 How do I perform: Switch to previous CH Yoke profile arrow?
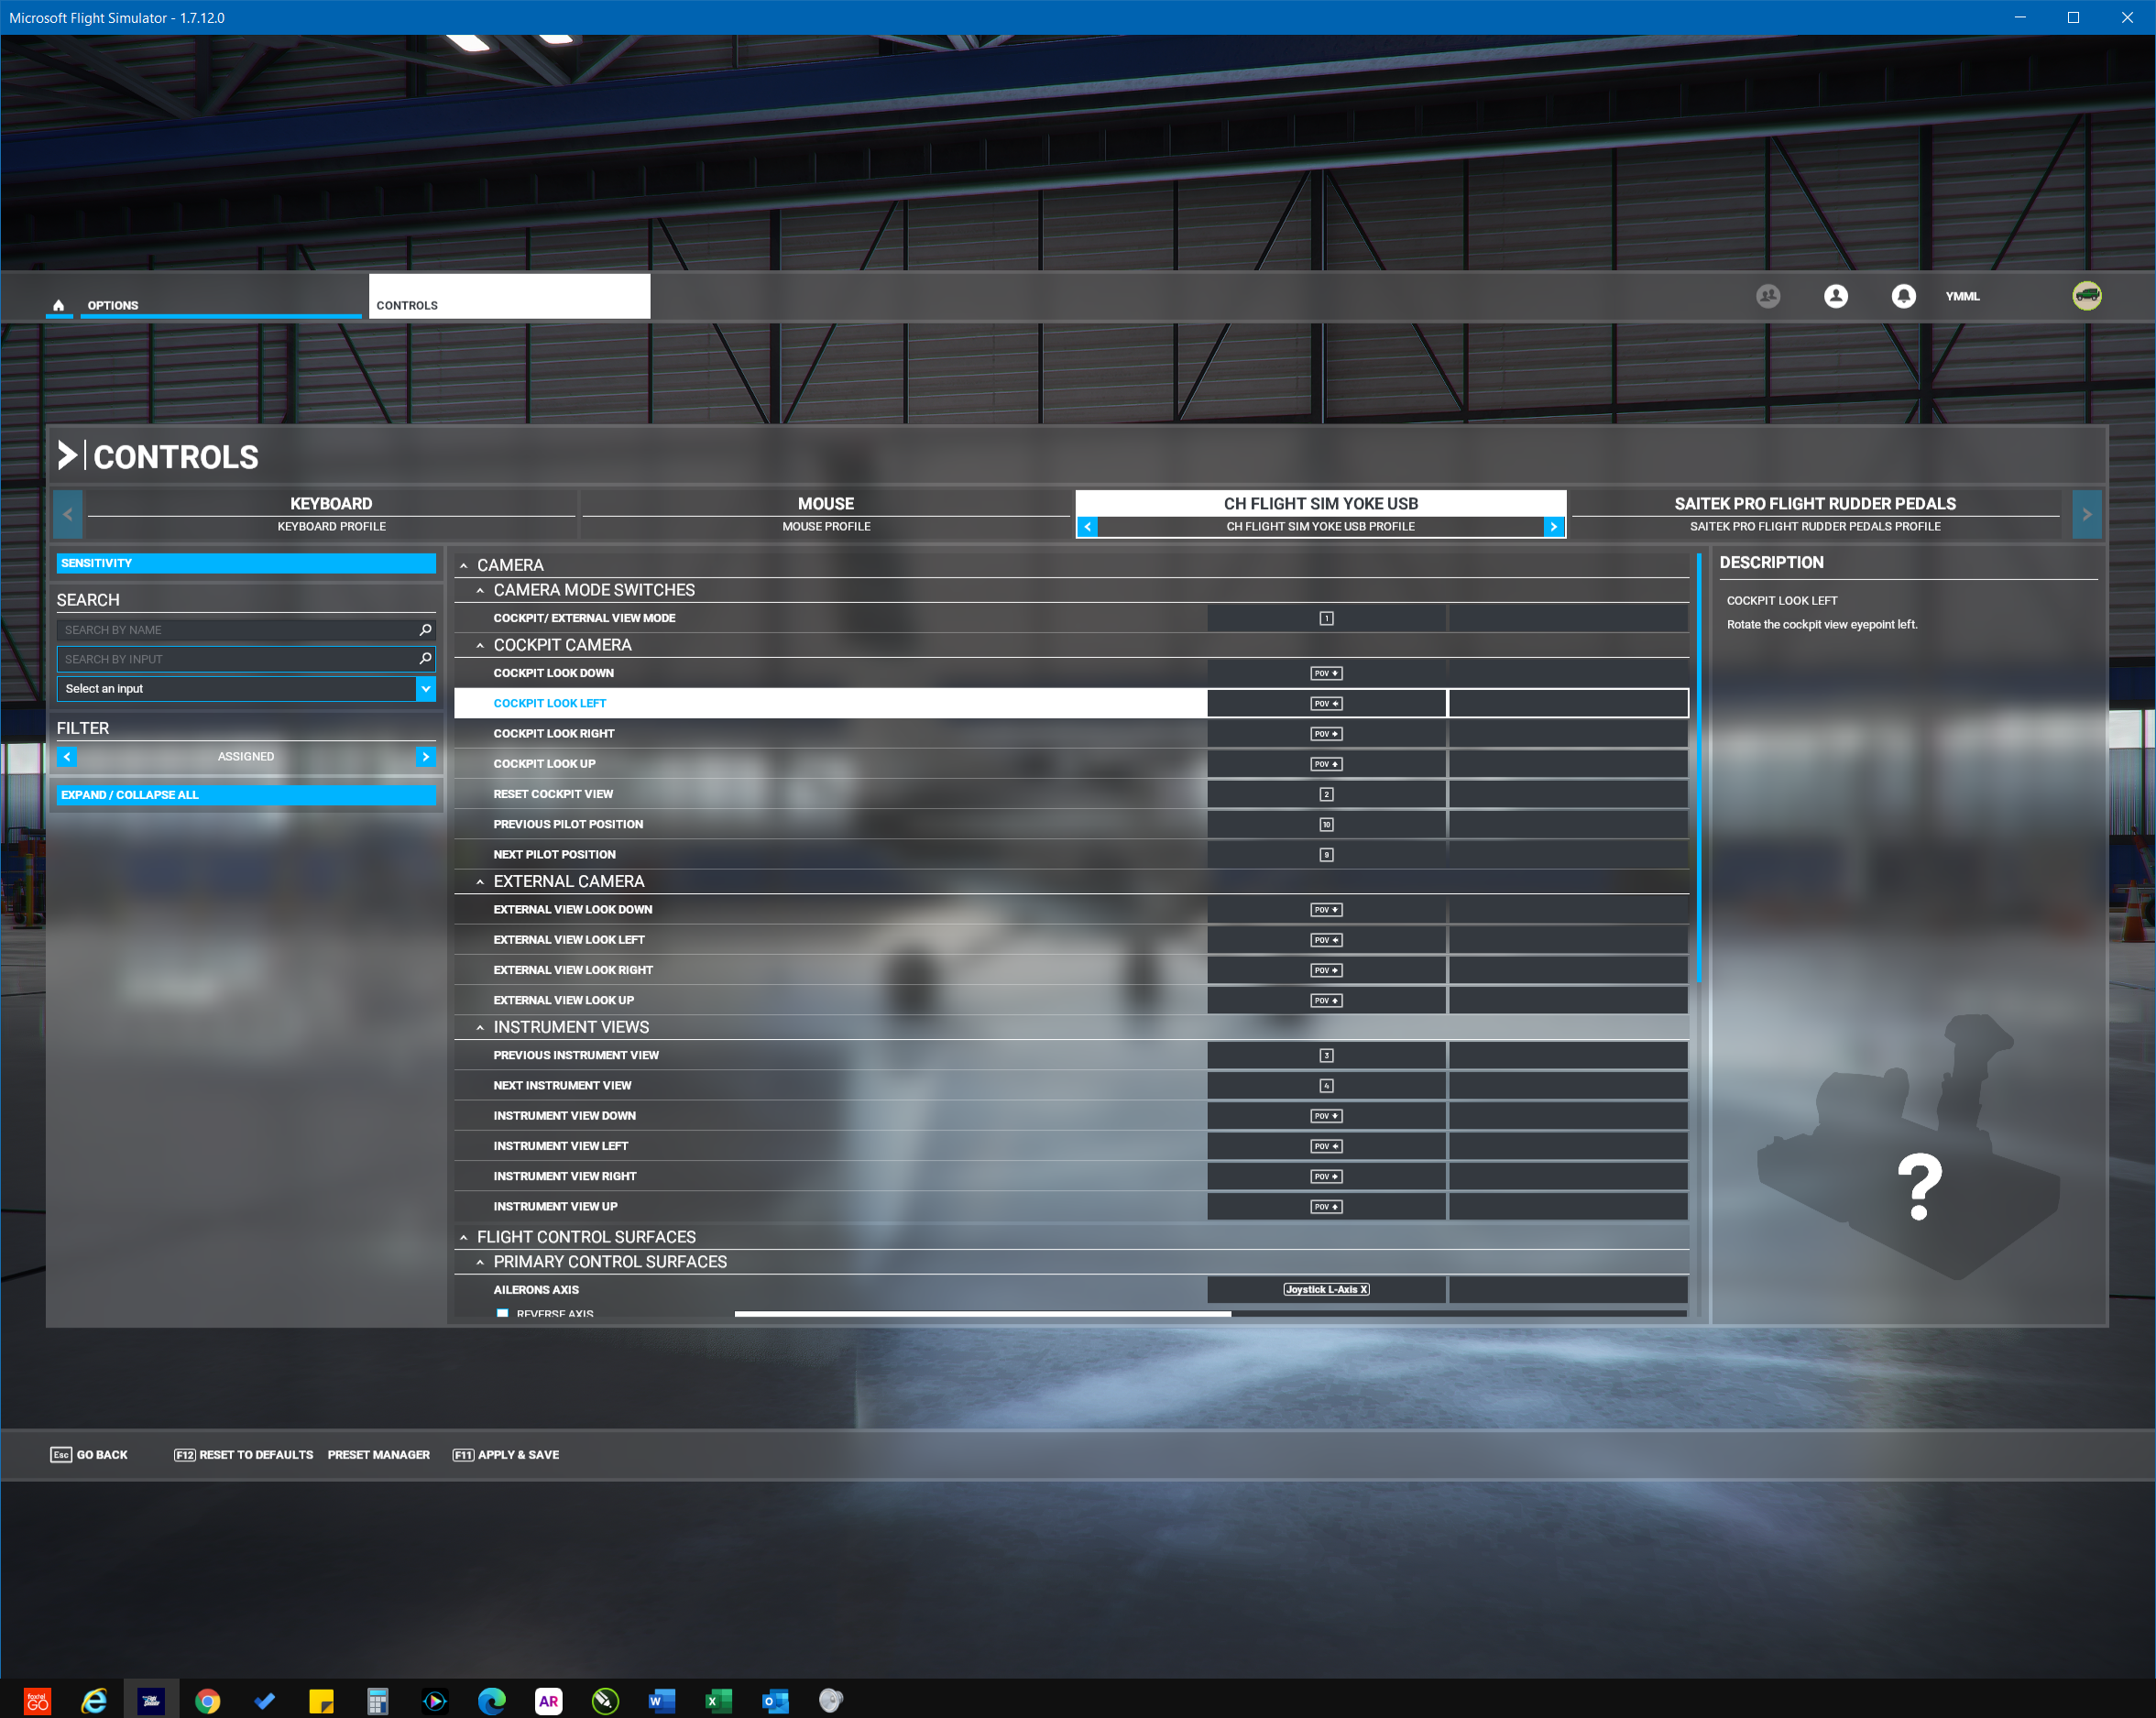(1088, 527)
